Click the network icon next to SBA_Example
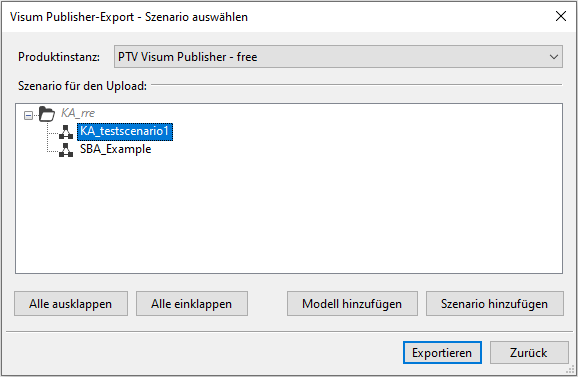Screen dimensions: 578x377 coord(66,150)
